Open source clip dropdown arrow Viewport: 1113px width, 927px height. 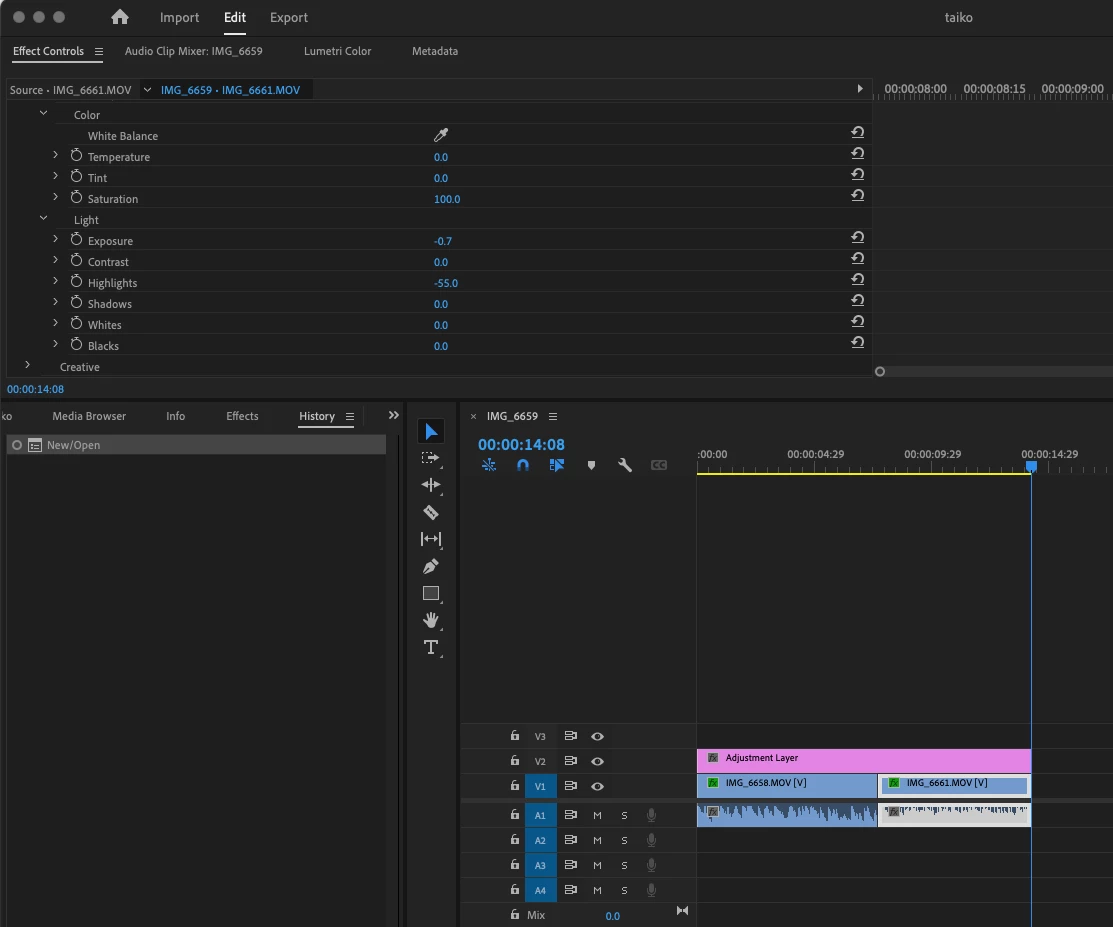click(x=147, y=89)
